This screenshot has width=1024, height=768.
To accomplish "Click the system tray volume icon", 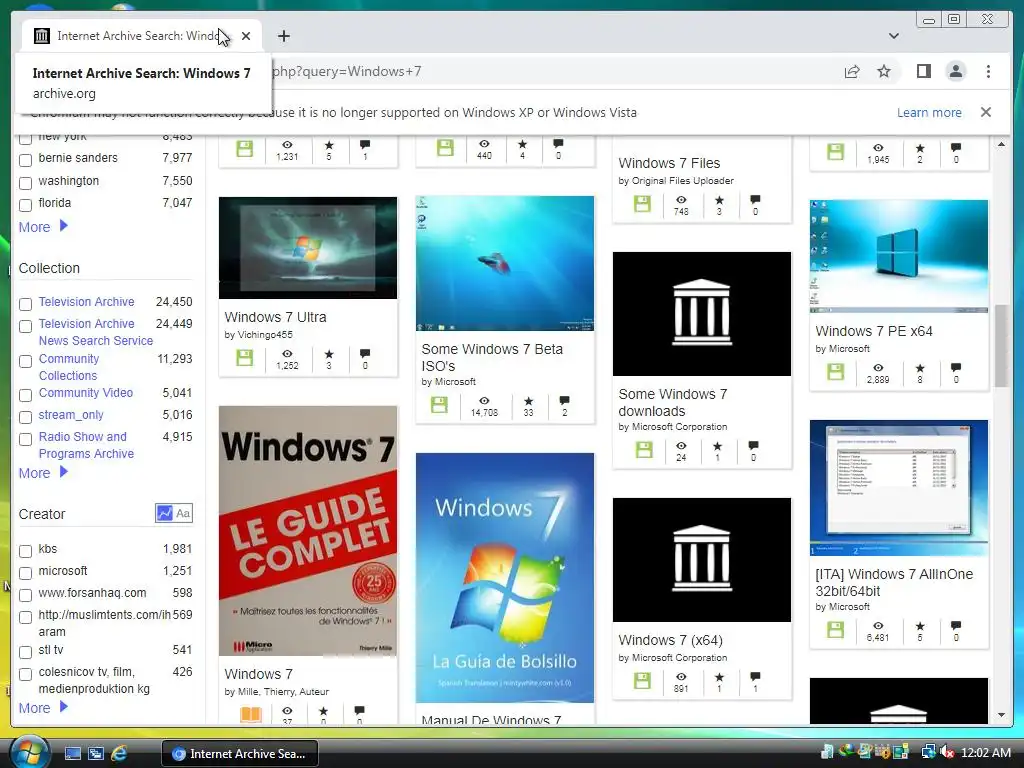I will click(947, 753).
